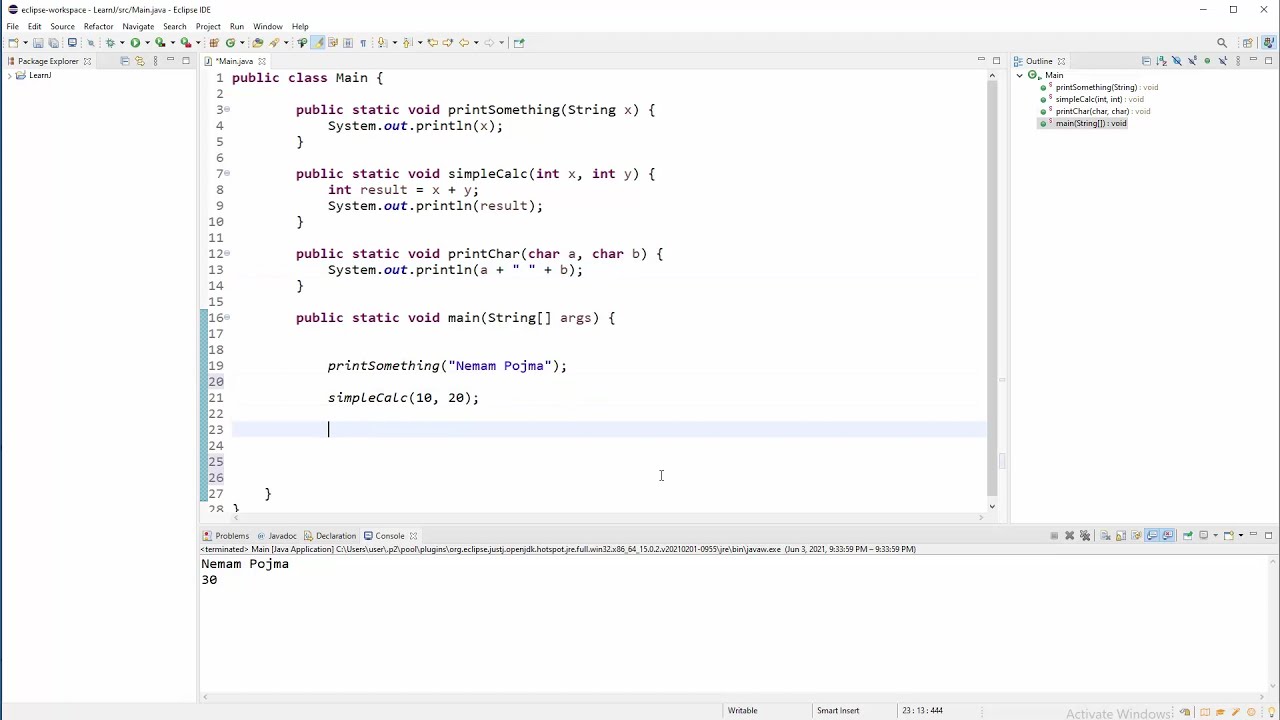Screen dimensions: 1280x720
Task: Minimize the Console view panel
Action: [1253, 536]
